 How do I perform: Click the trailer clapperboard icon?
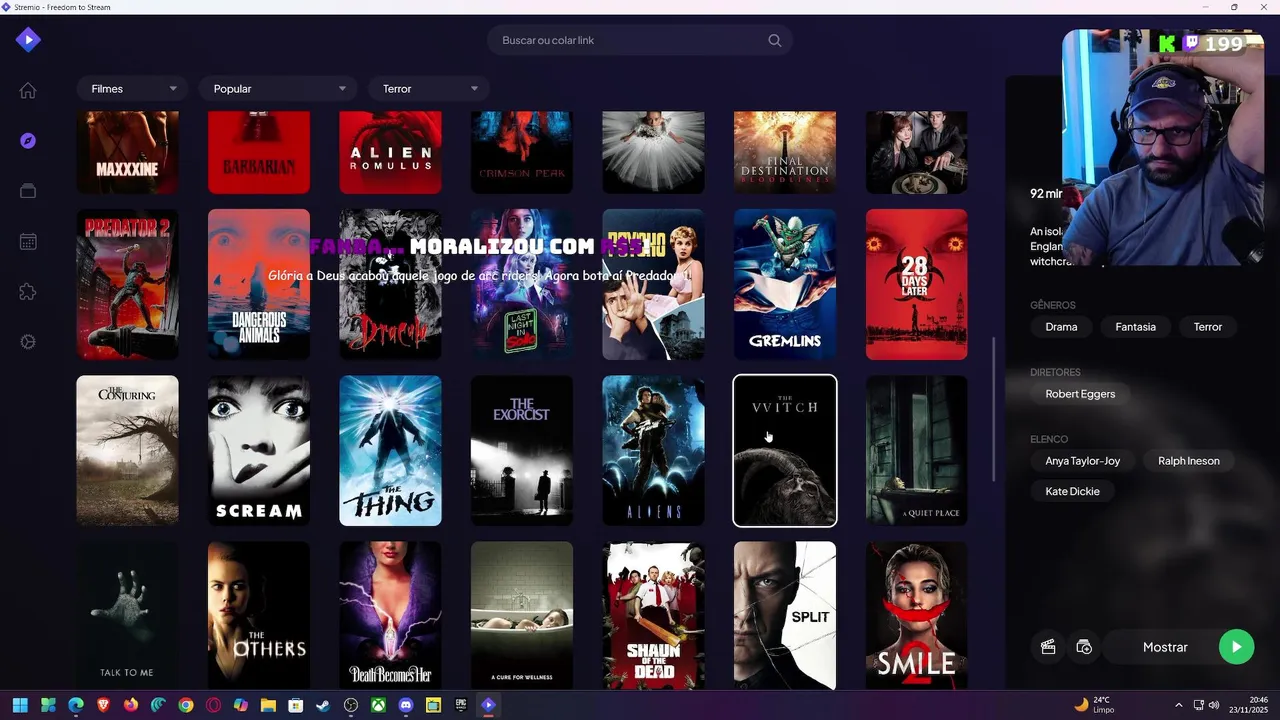tap(1048, 647)
